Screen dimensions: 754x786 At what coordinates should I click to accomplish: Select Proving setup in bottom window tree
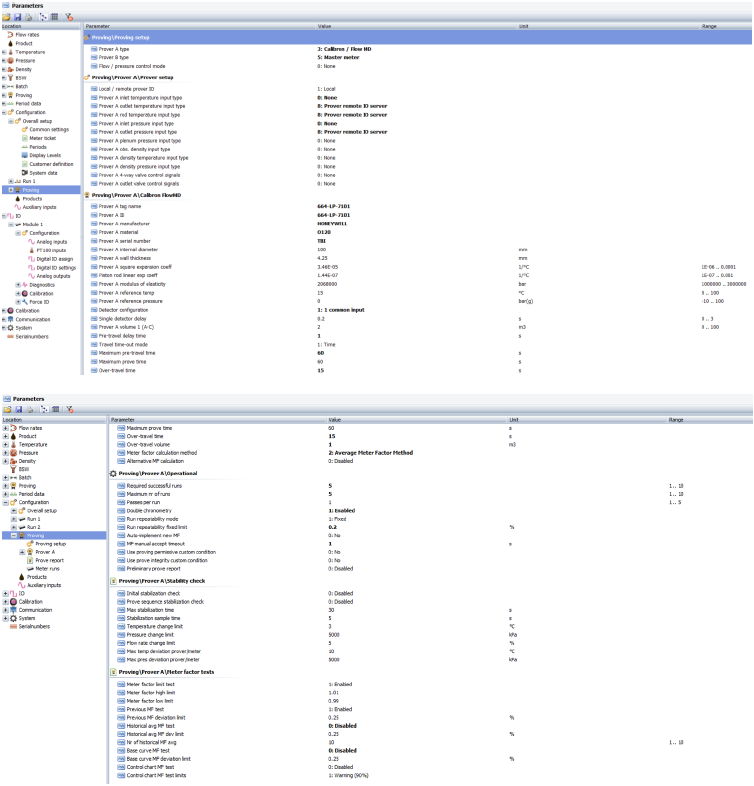click(51, 544)
